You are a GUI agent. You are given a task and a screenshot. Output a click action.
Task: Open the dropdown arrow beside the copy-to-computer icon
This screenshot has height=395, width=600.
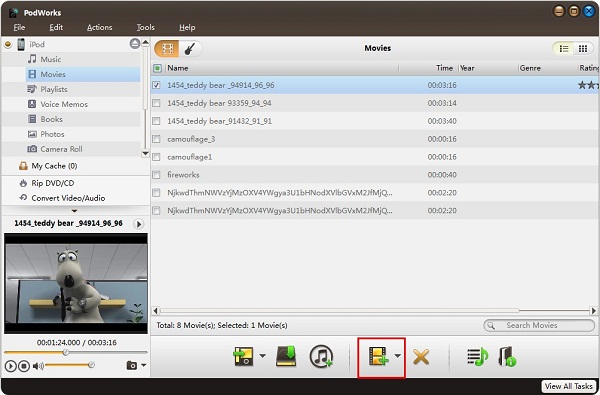262,356
